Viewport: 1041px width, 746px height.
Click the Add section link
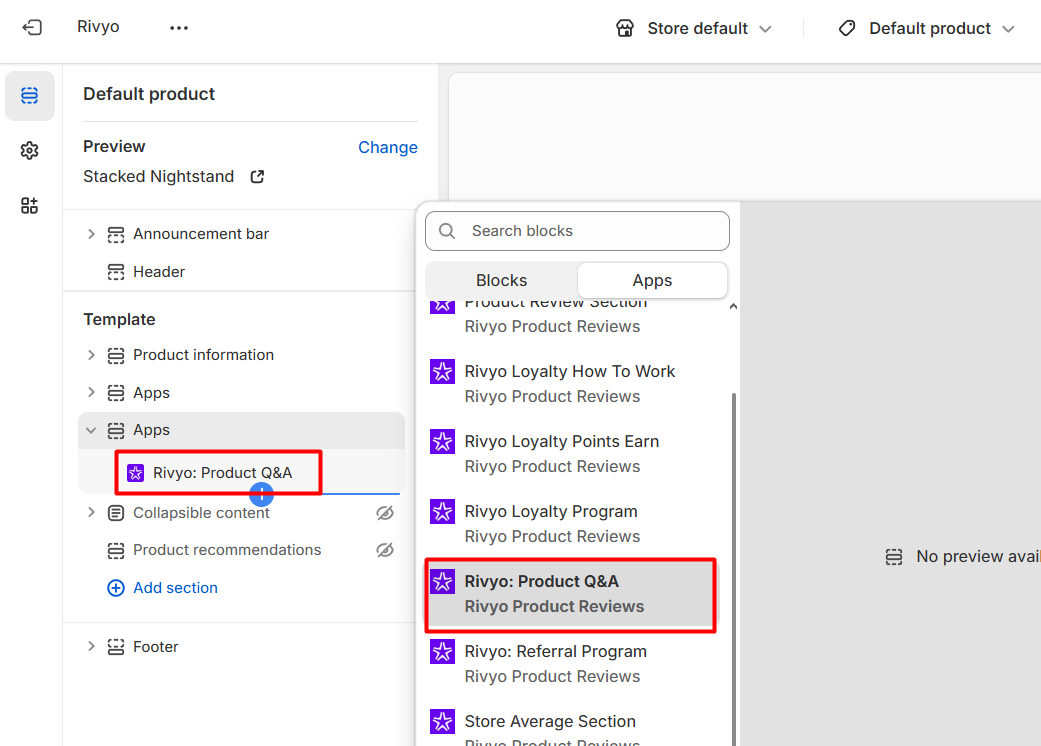[x=175, y=588]
